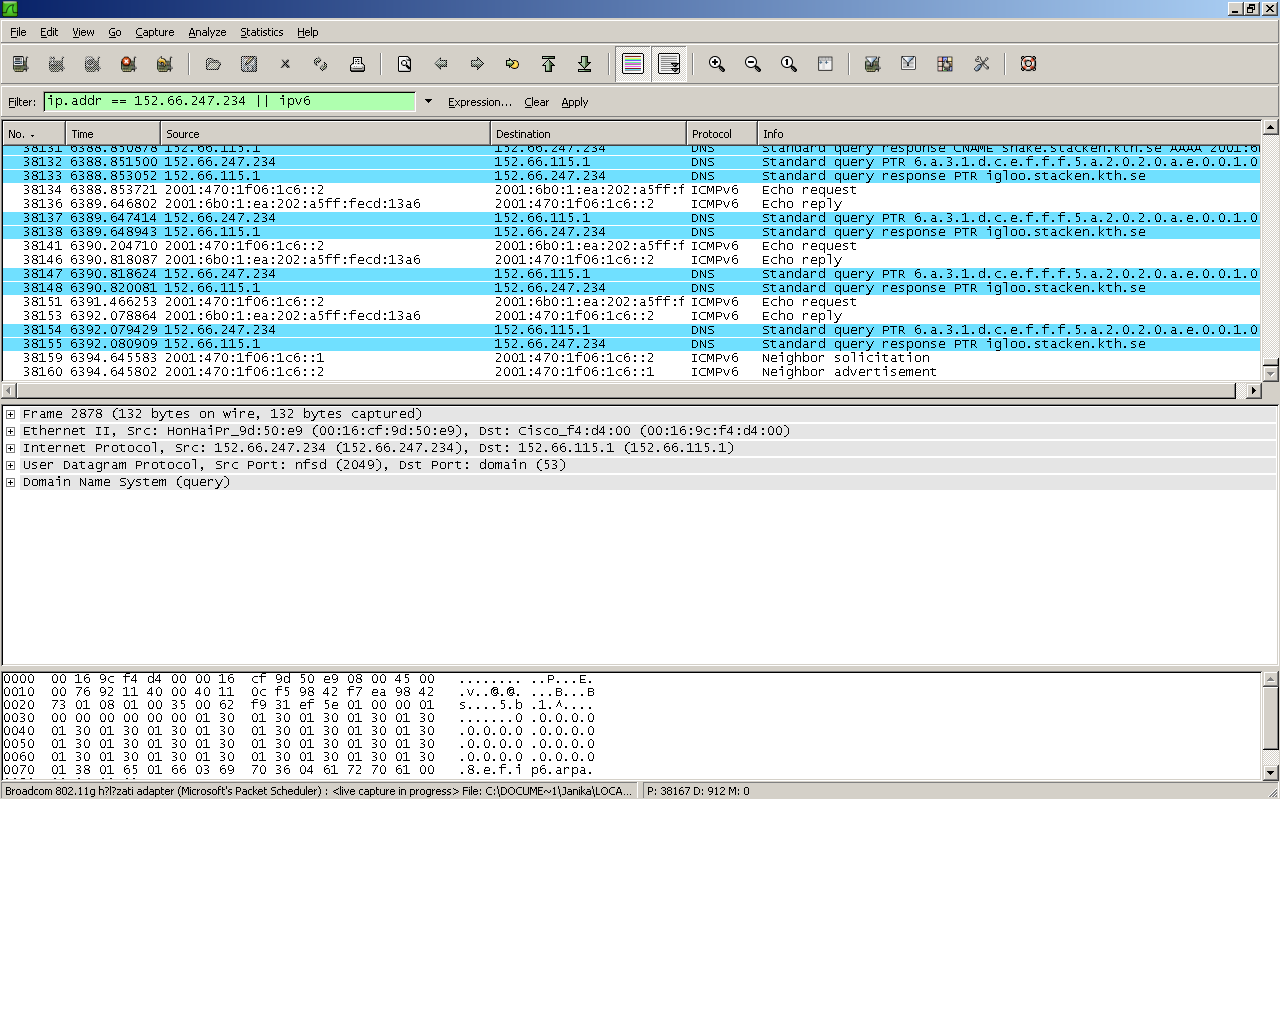The image size is (1280, 1024).
Task: Toggle packet list colorization
Action: click(632, 64)
